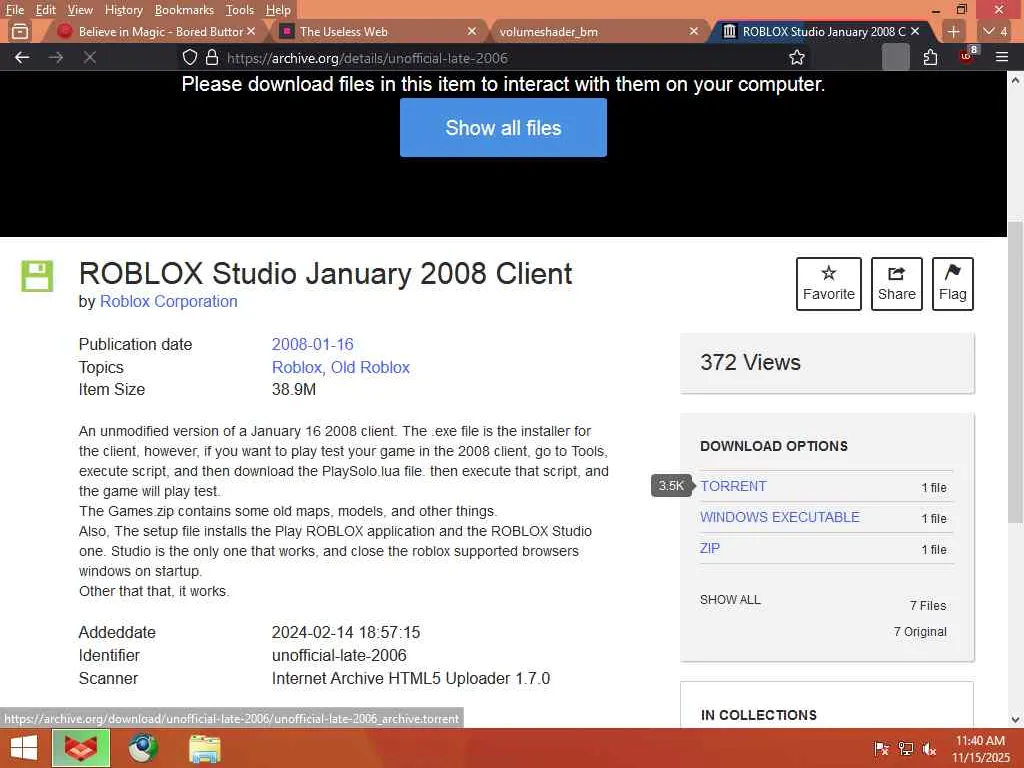Open the uBlock Origin extension icon
Image resolution: width=1024 pixels, height=768 pixels.
(x=967, y=56)
